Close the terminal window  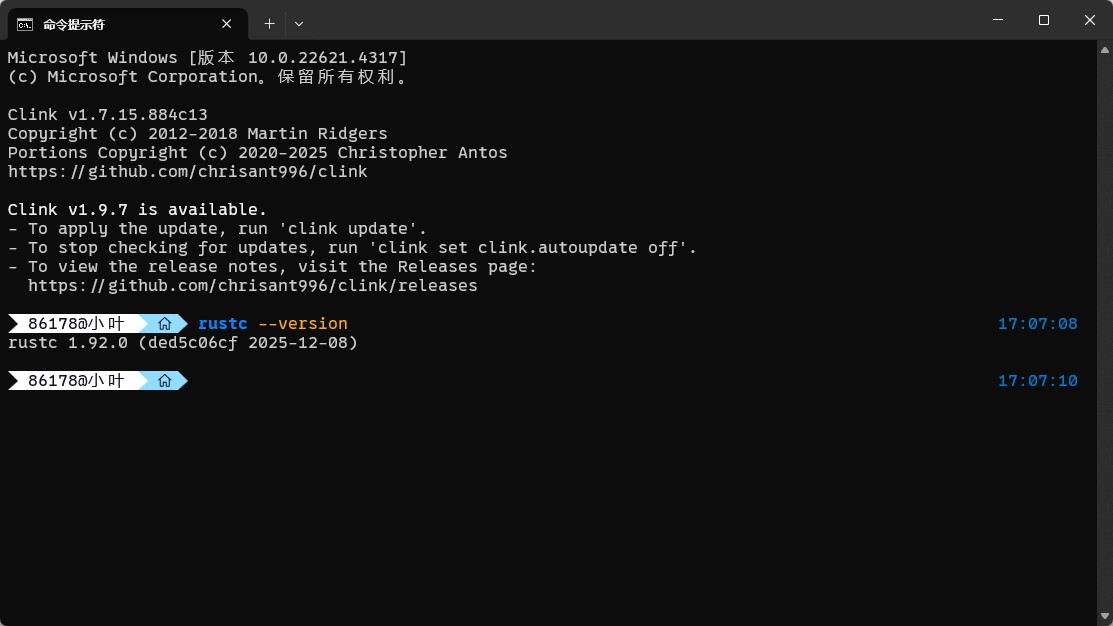(x=1089, y=20)
